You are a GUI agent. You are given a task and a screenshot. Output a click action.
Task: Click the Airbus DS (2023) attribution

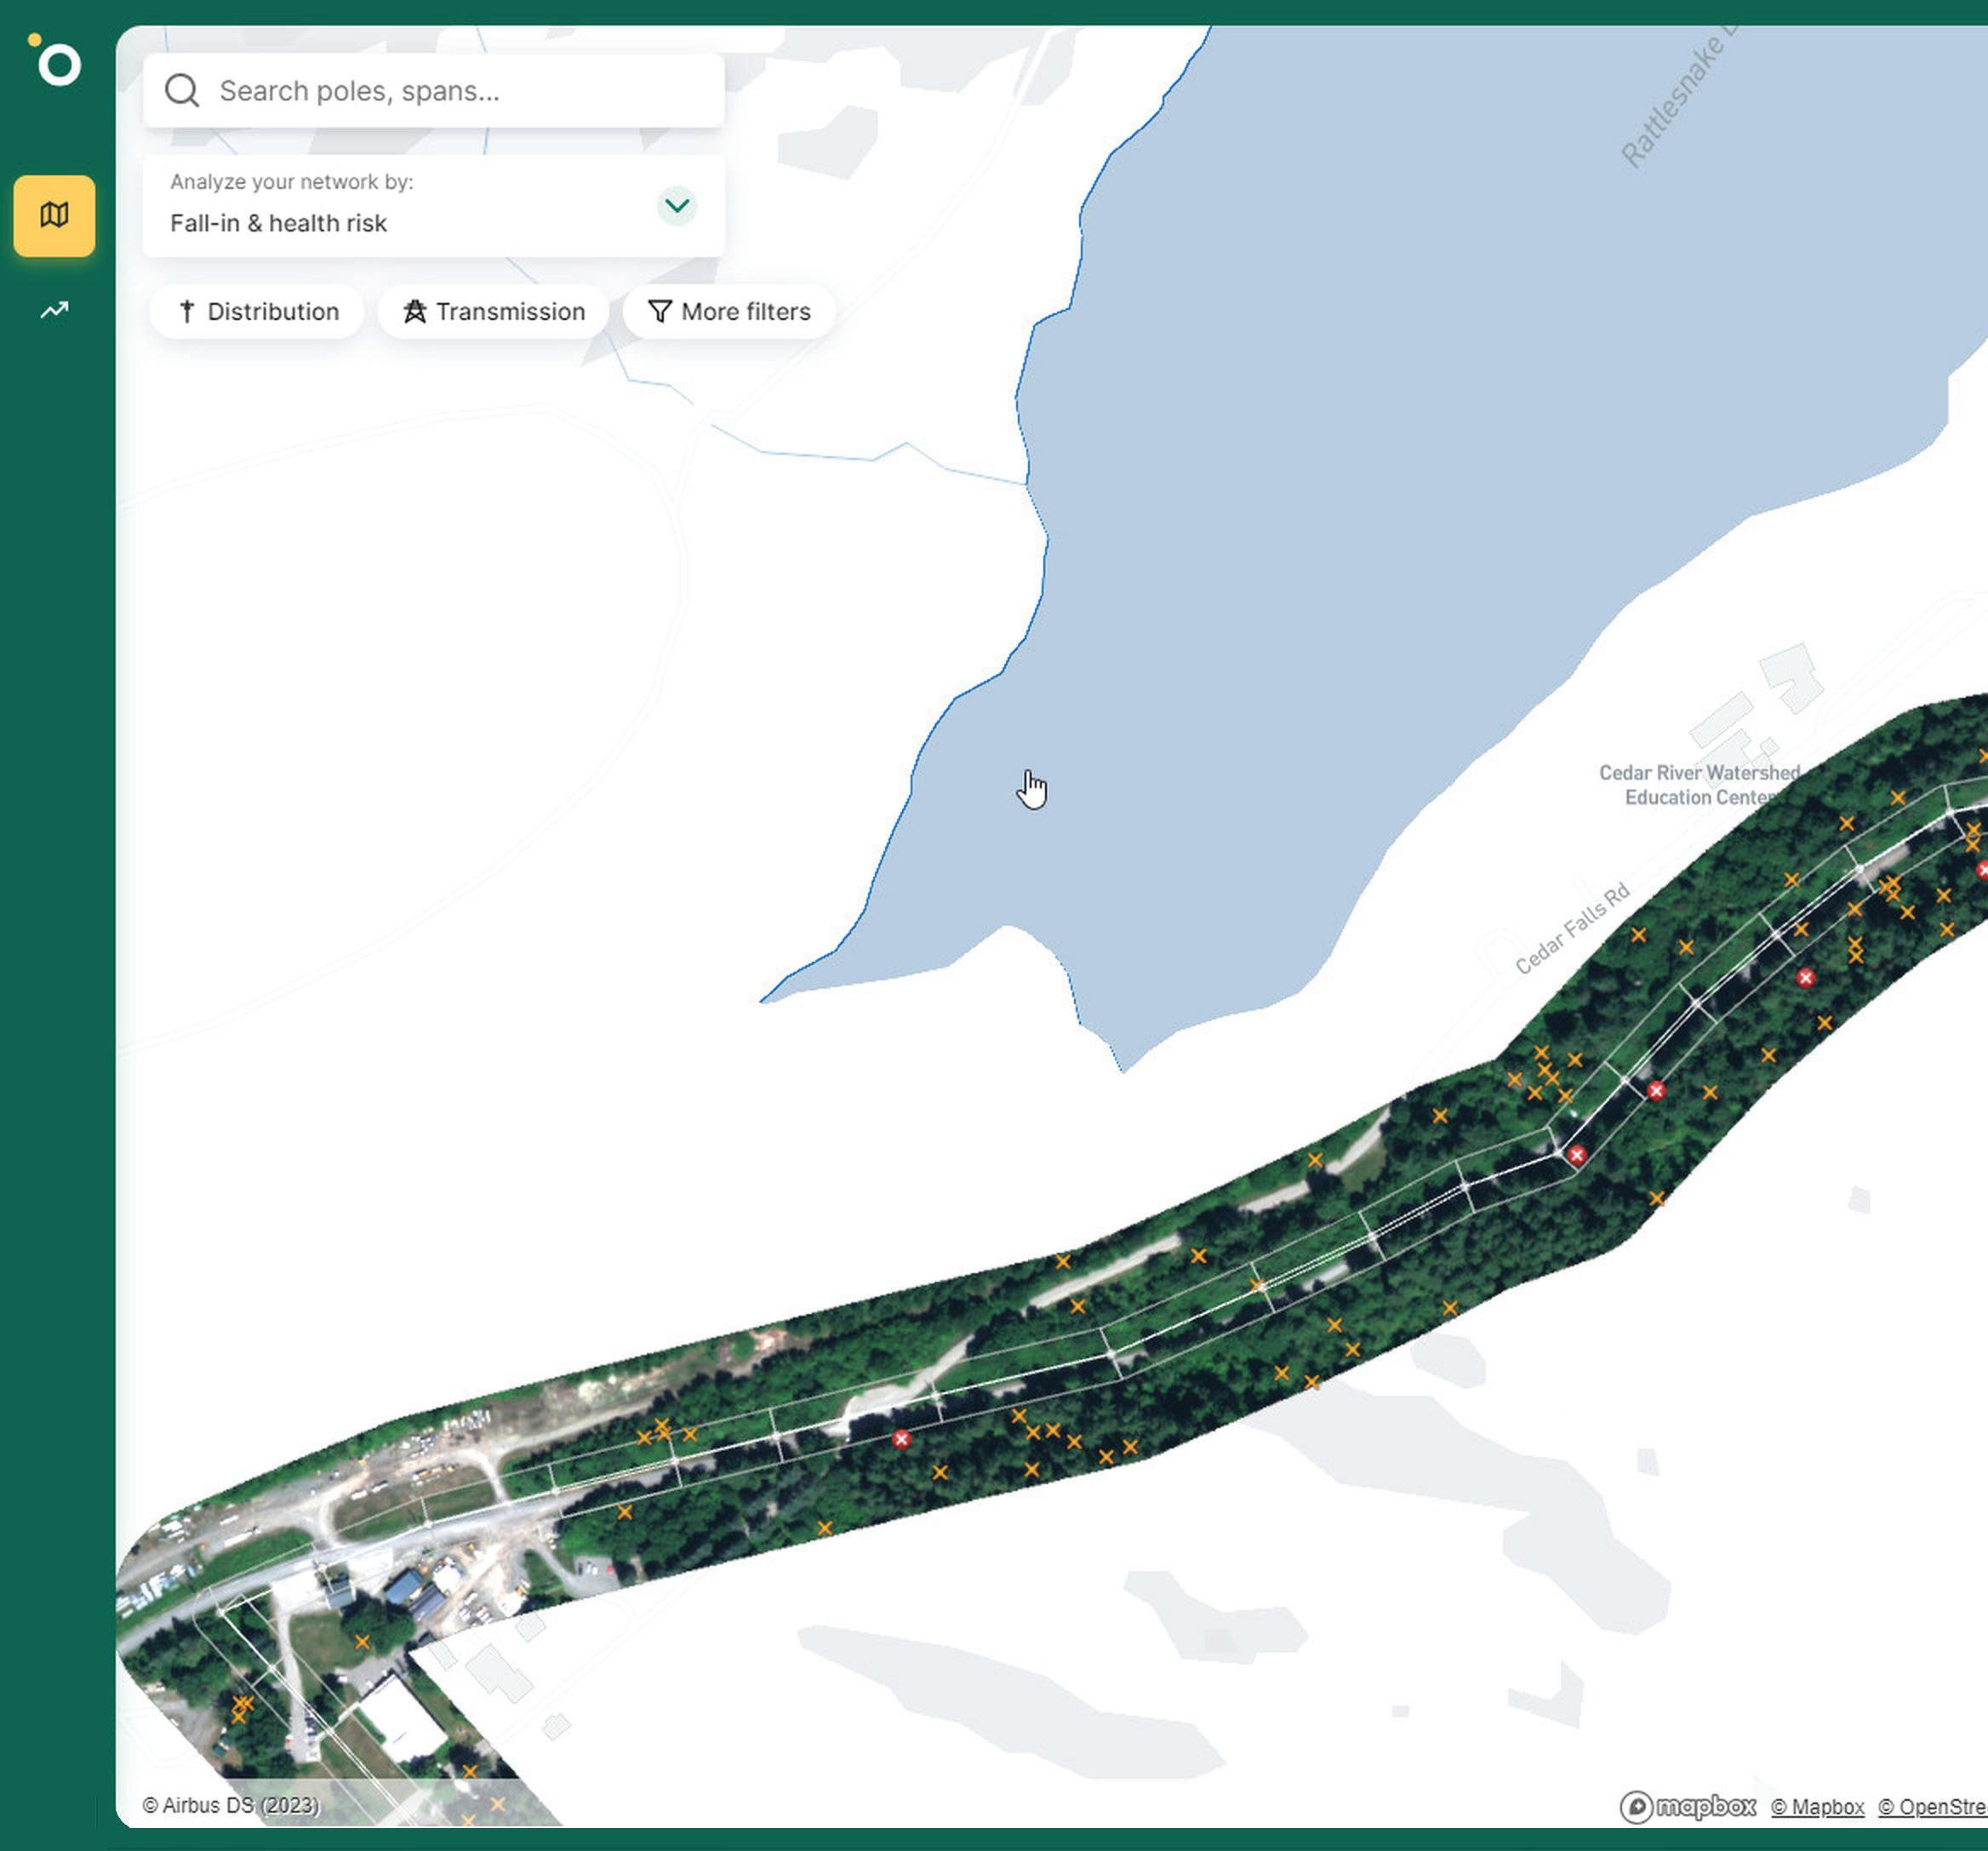pos(231,1805)
